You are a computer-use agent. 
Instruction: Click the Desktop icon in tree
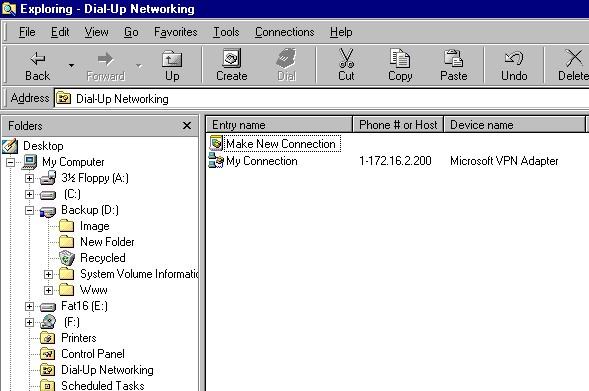point(10,146)
